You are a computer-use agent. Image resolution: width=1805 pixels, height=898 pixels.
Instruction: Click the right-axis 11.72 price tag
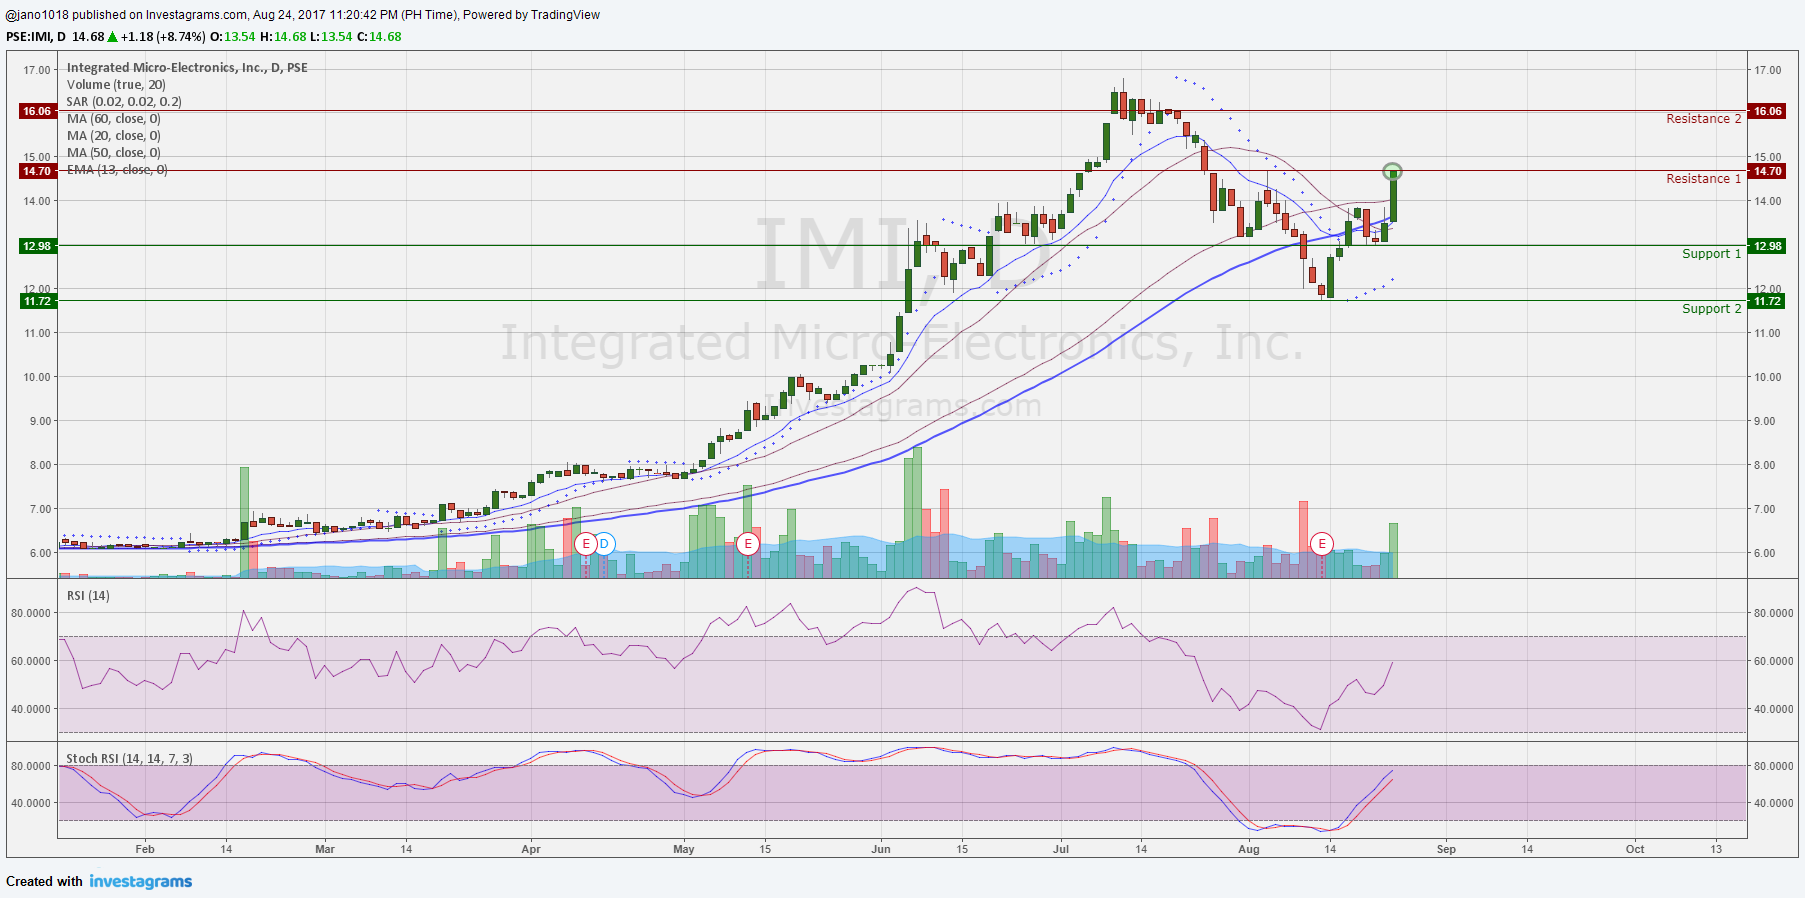[1767, 301]
